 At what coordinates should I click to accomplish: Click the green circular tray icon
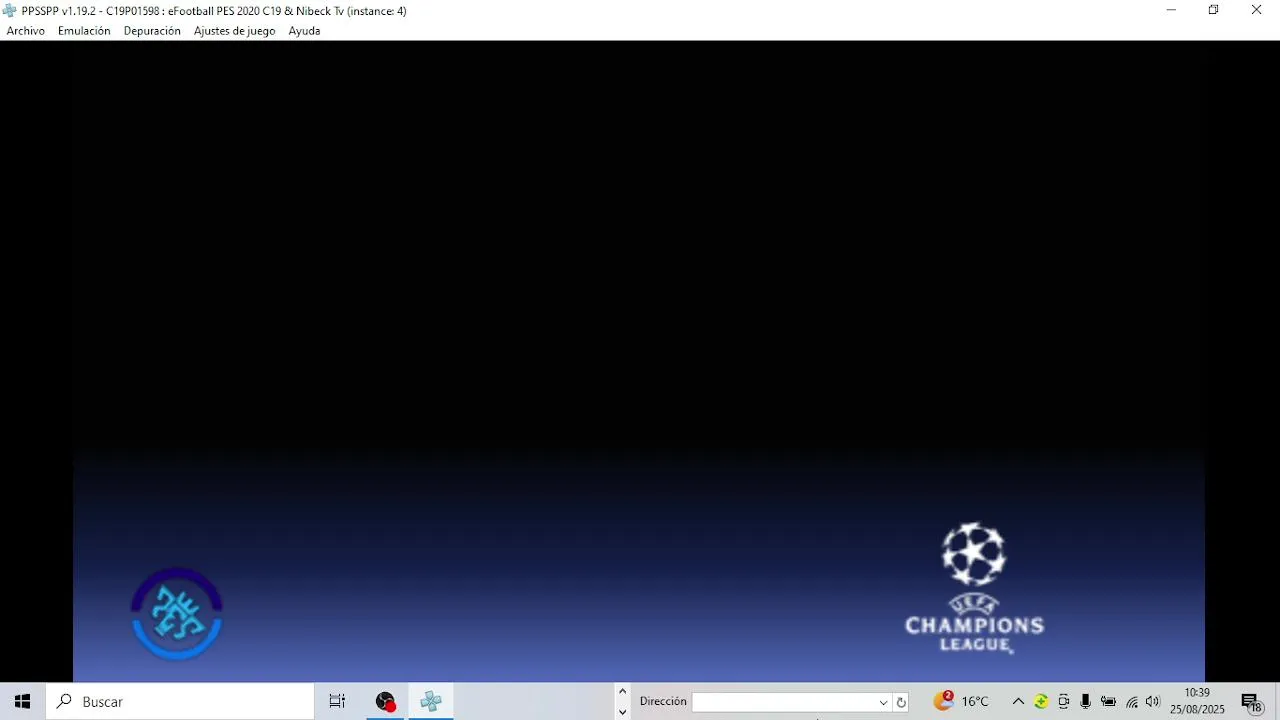[1041, 702]
